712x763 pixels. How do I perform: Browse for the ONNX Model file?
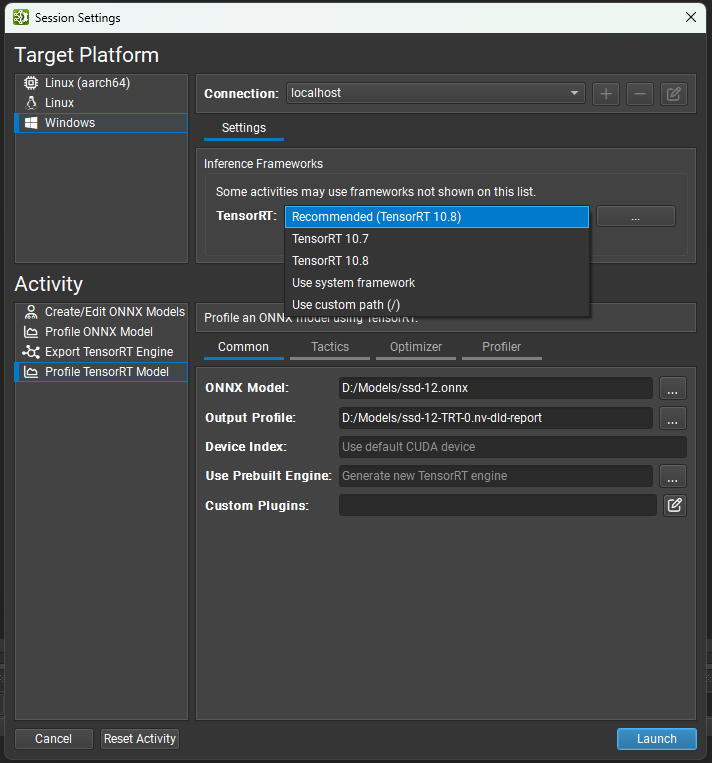pyautogui.click(x=673, y=388)
